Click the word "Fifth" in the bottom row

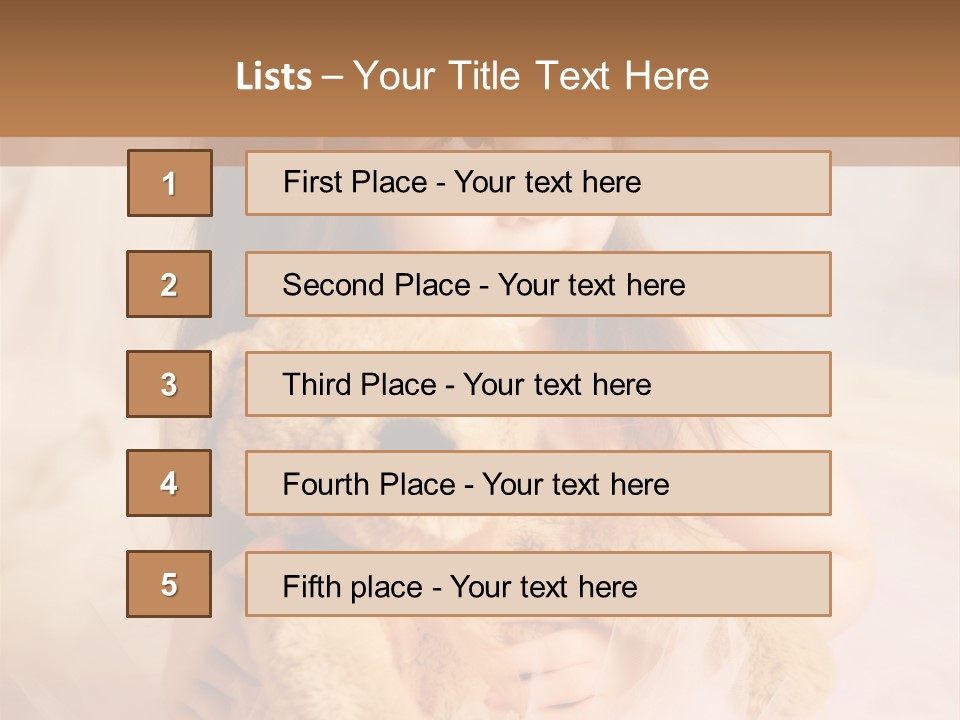(311, 586)
